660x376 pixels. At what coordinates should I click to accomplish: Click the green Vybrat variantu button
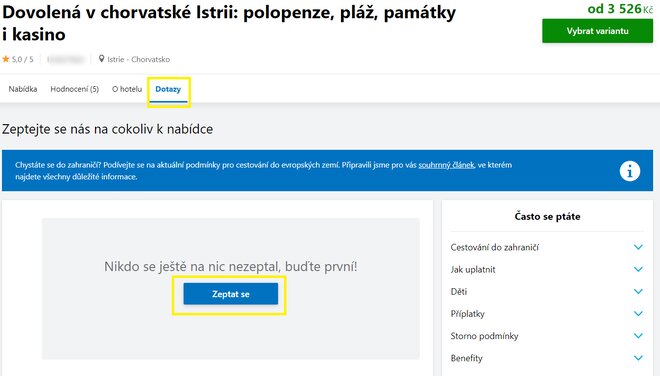(x=597, y=31)
